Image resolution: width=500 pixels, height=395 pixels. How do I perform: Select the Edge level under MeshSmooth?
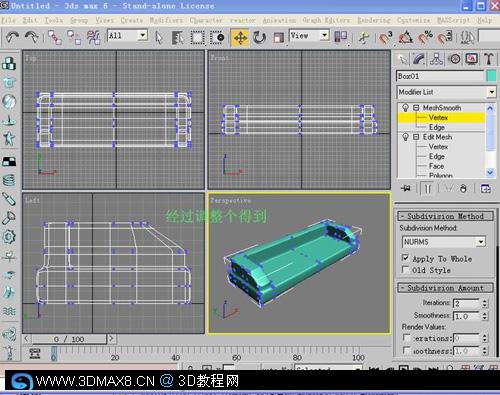point(437,127)
